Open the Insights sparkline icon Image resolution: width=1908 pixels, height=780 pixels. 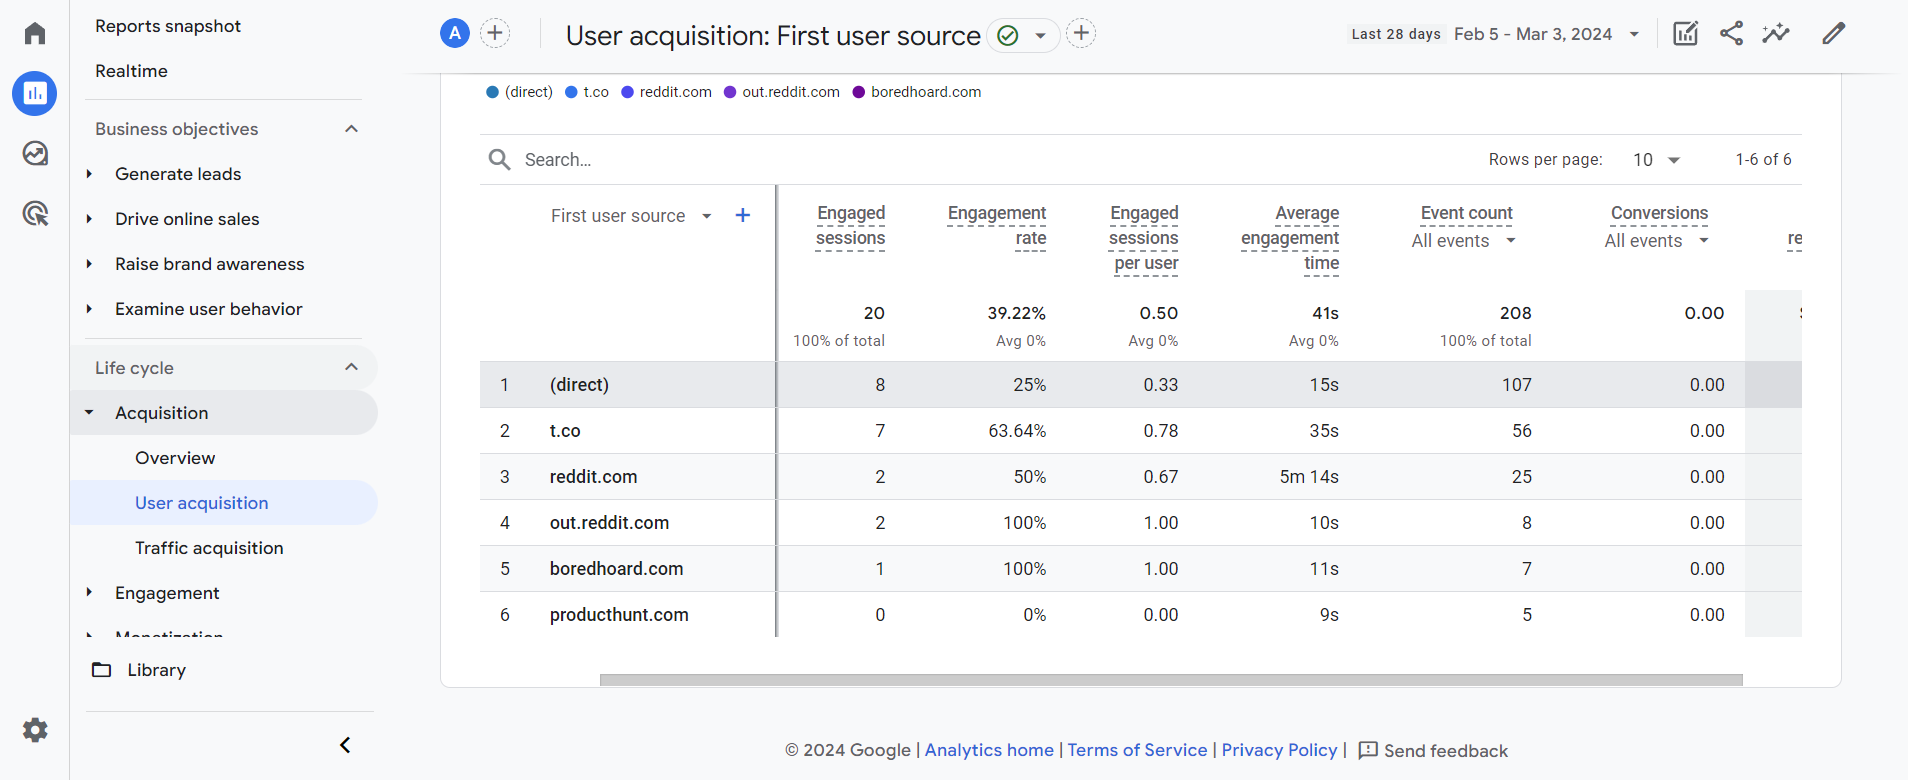pyautogui.click(x=1776, y=34)
